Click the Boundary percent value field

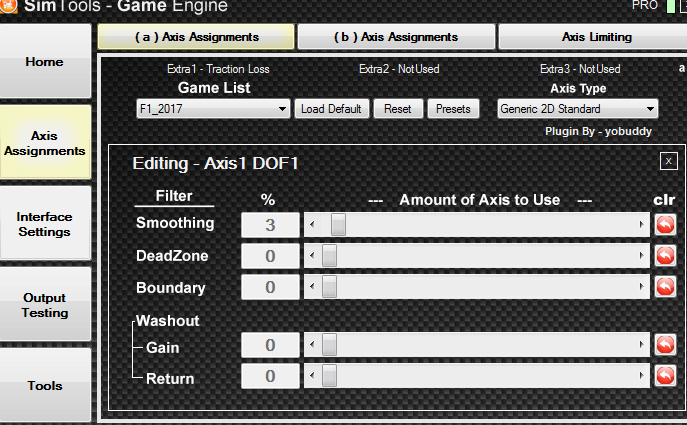[270, 287]
